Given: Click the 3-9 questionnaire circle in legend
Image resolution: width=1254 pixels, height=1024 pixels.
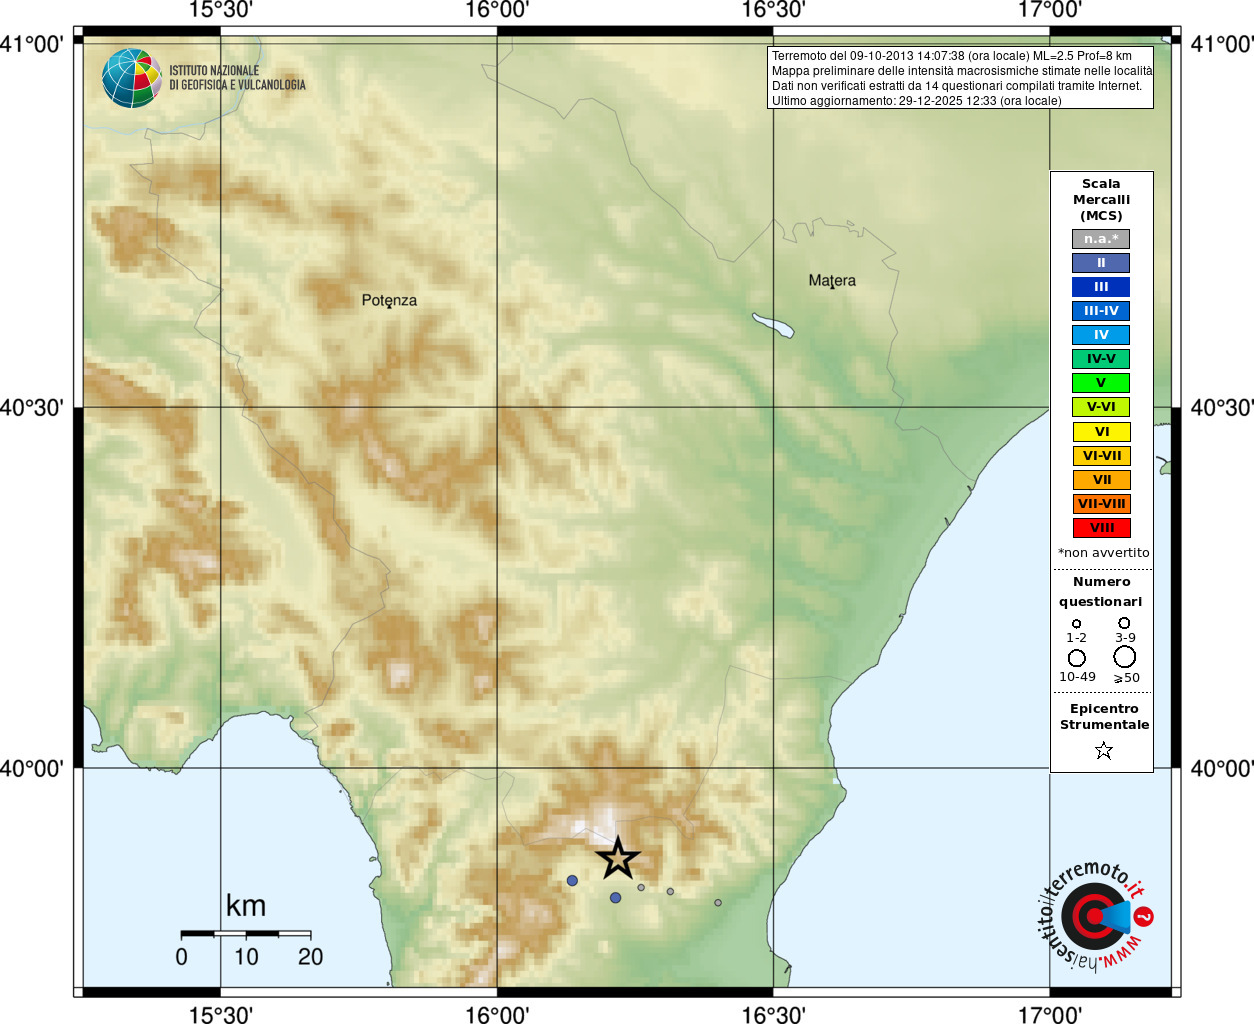Looking at the screenshot, I should tap(1124, 622).
